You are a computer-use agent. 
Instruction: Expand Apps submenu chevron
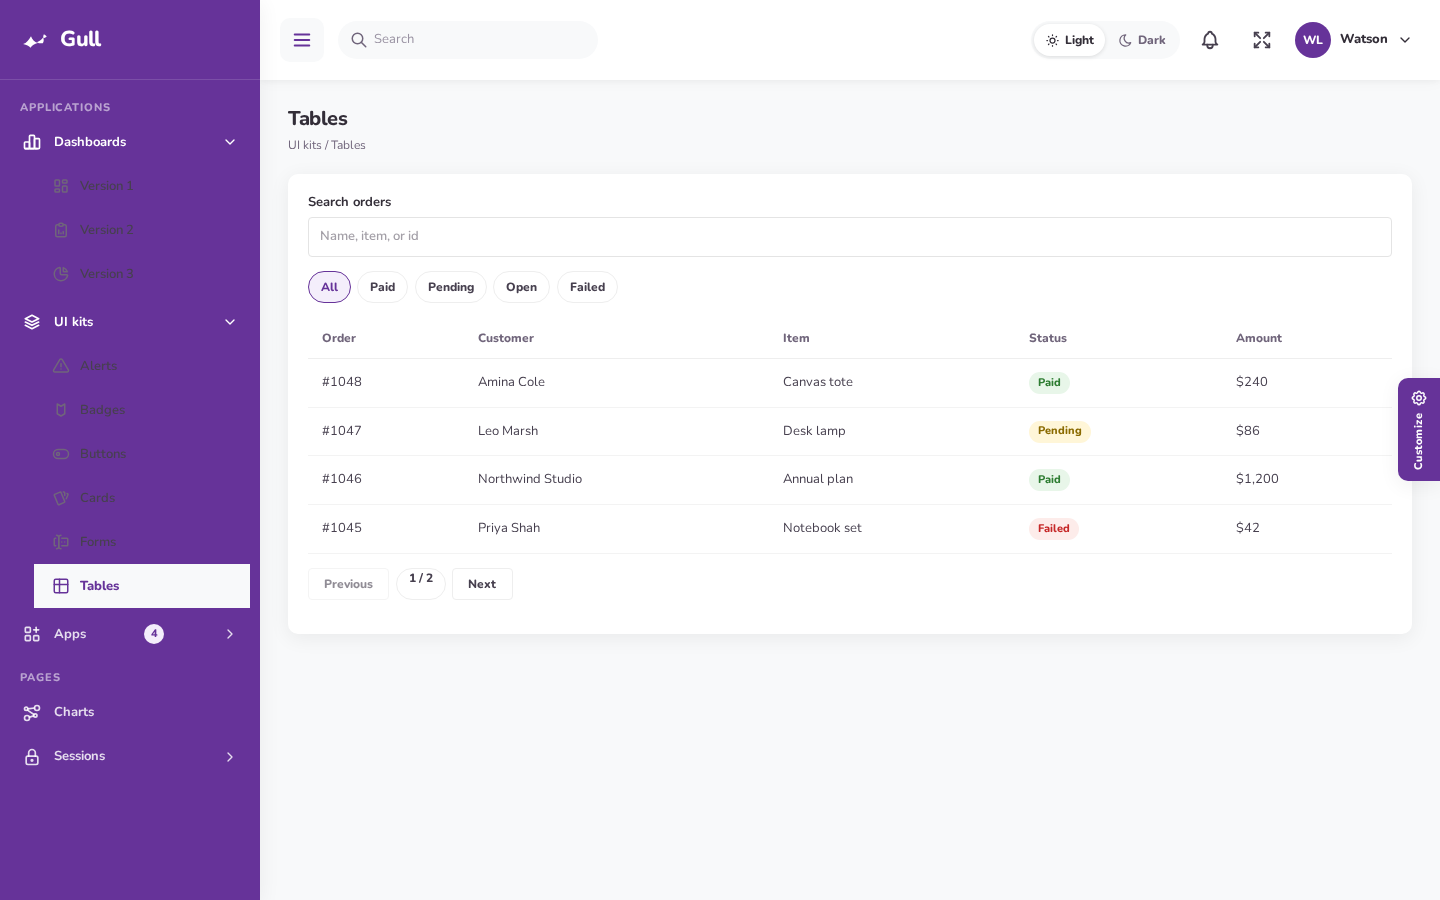[x=230, y=634]
